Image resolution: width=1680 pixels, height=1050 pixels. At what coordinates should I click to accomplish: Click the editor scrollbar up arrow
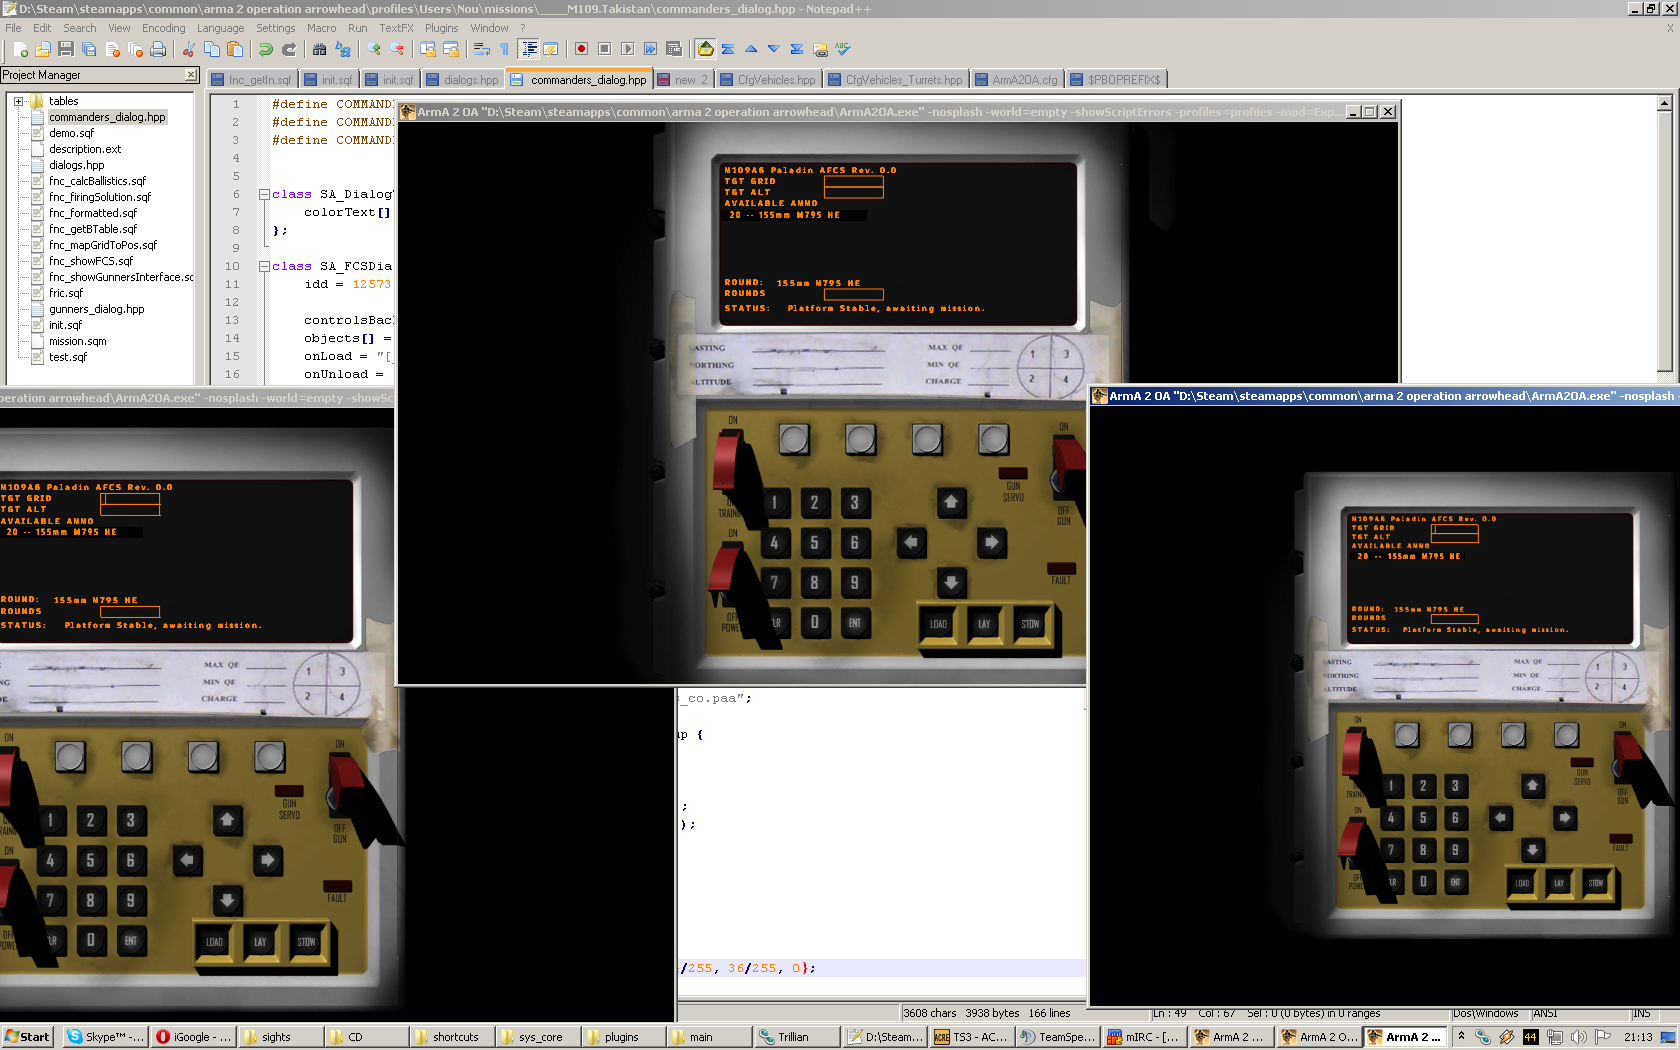pyautogui.click(x=1664, y=103)
